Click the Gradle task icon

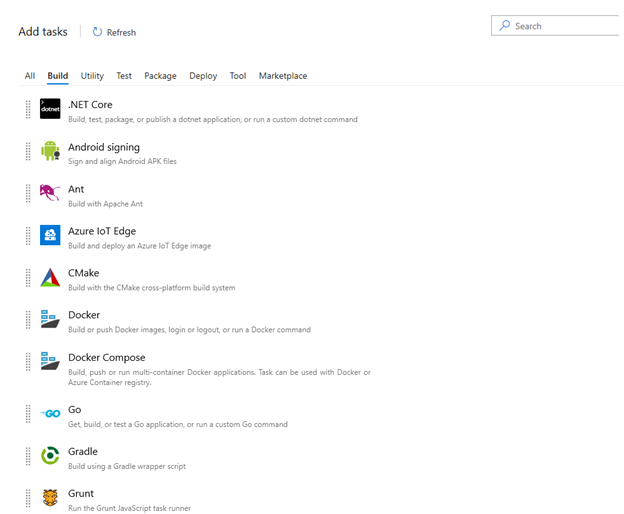50,456
